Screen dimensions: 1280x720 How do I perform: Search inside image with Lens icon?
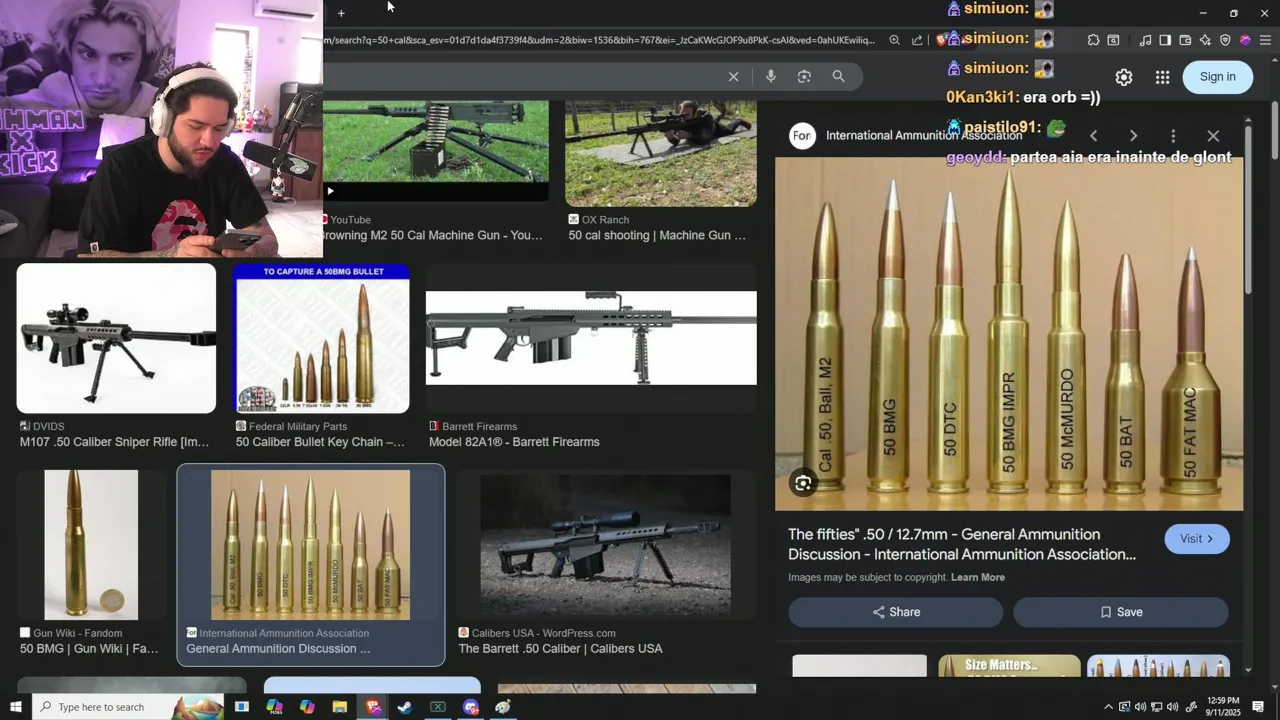pyautogui.click(x=803, y=484)
